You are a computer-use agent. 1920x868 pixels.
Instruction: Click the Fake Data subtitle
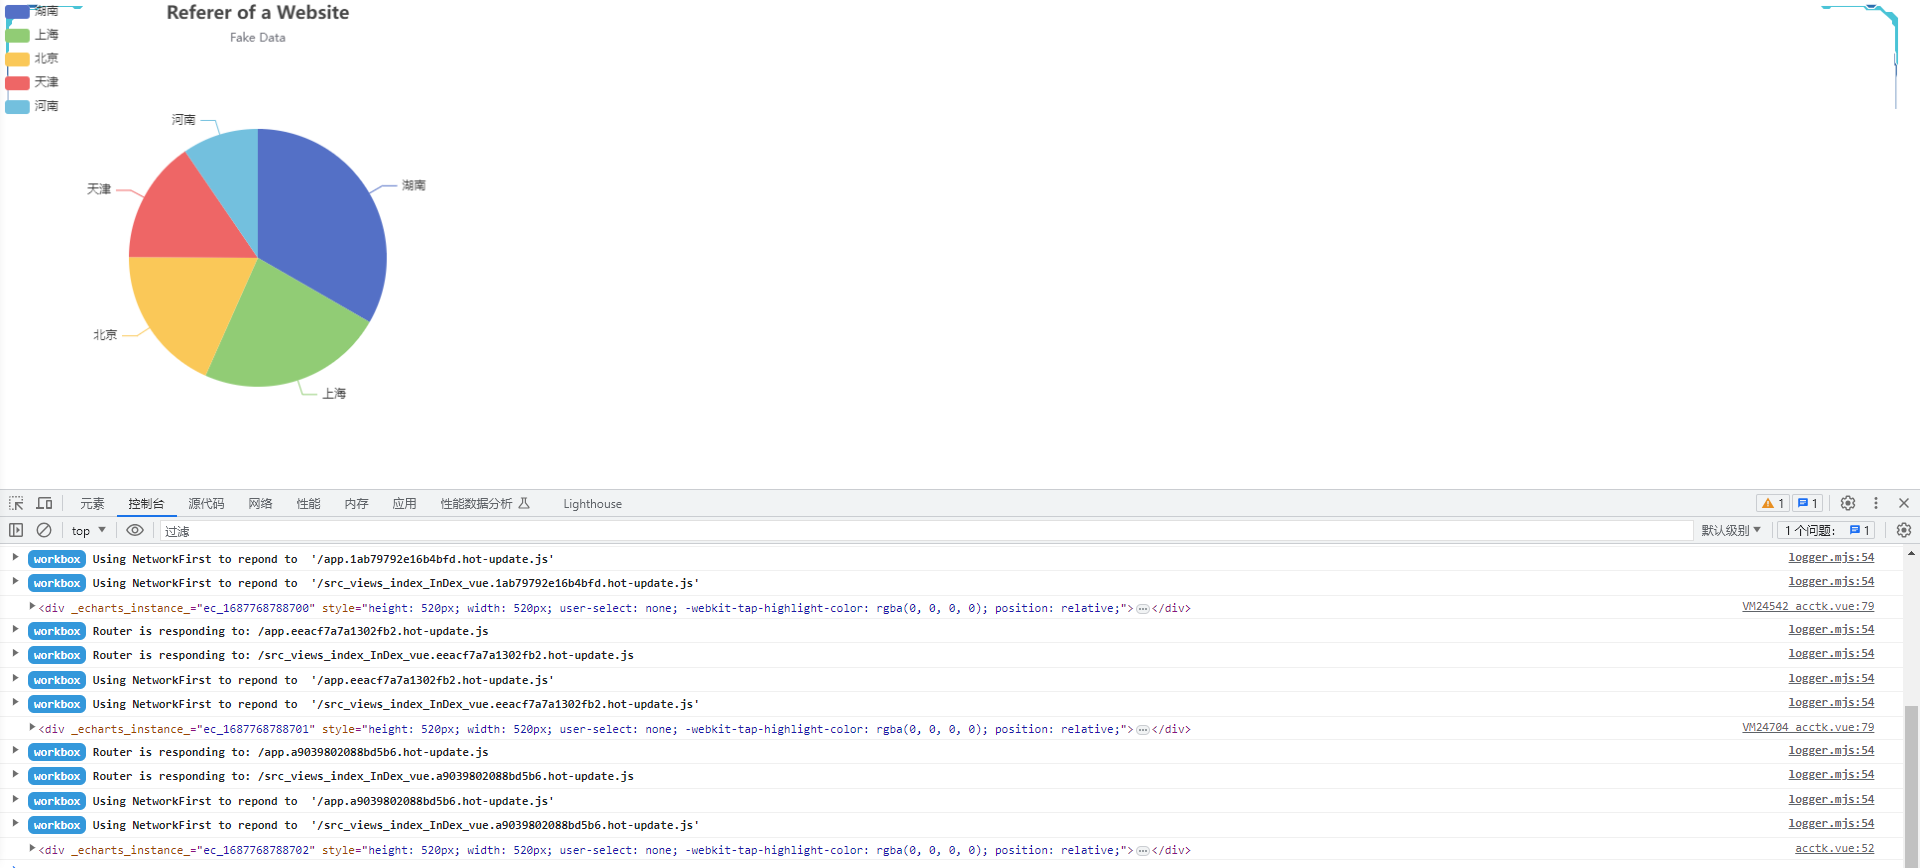pyautogui.click(x=258, y=37)
